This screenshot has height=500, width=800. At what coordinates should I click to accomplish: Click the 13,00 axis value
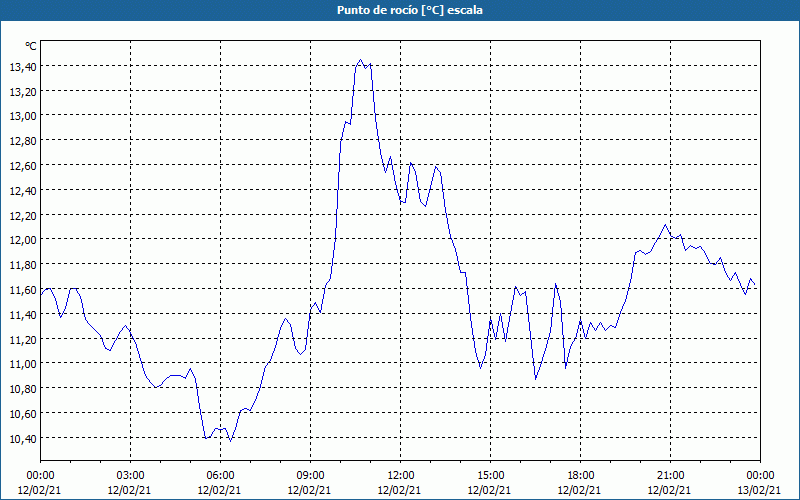pyautogui.click(x=23, y=116)
